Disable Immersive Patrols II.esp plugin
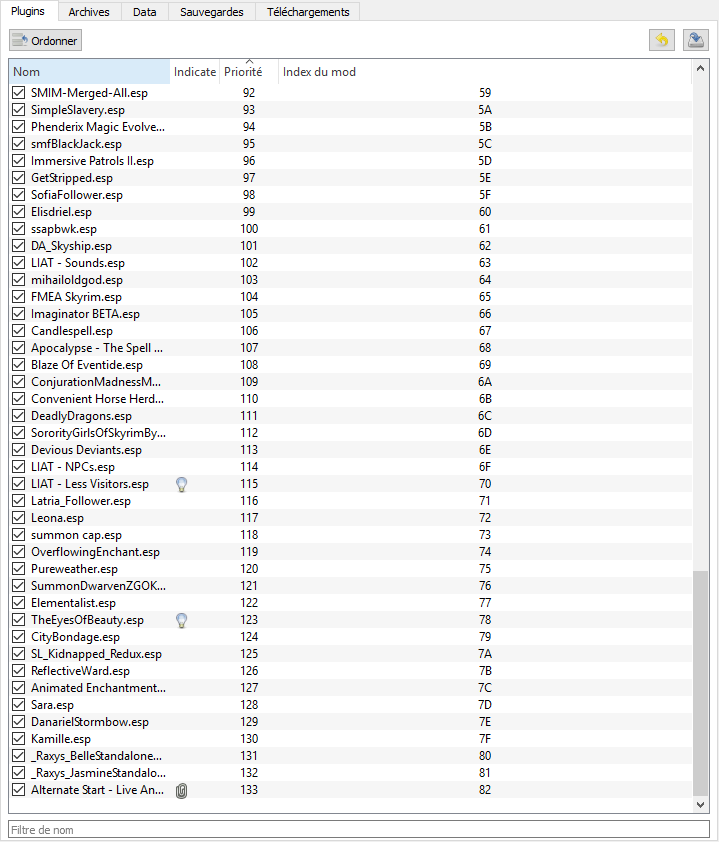719x842 pixels. click(19, 161)
